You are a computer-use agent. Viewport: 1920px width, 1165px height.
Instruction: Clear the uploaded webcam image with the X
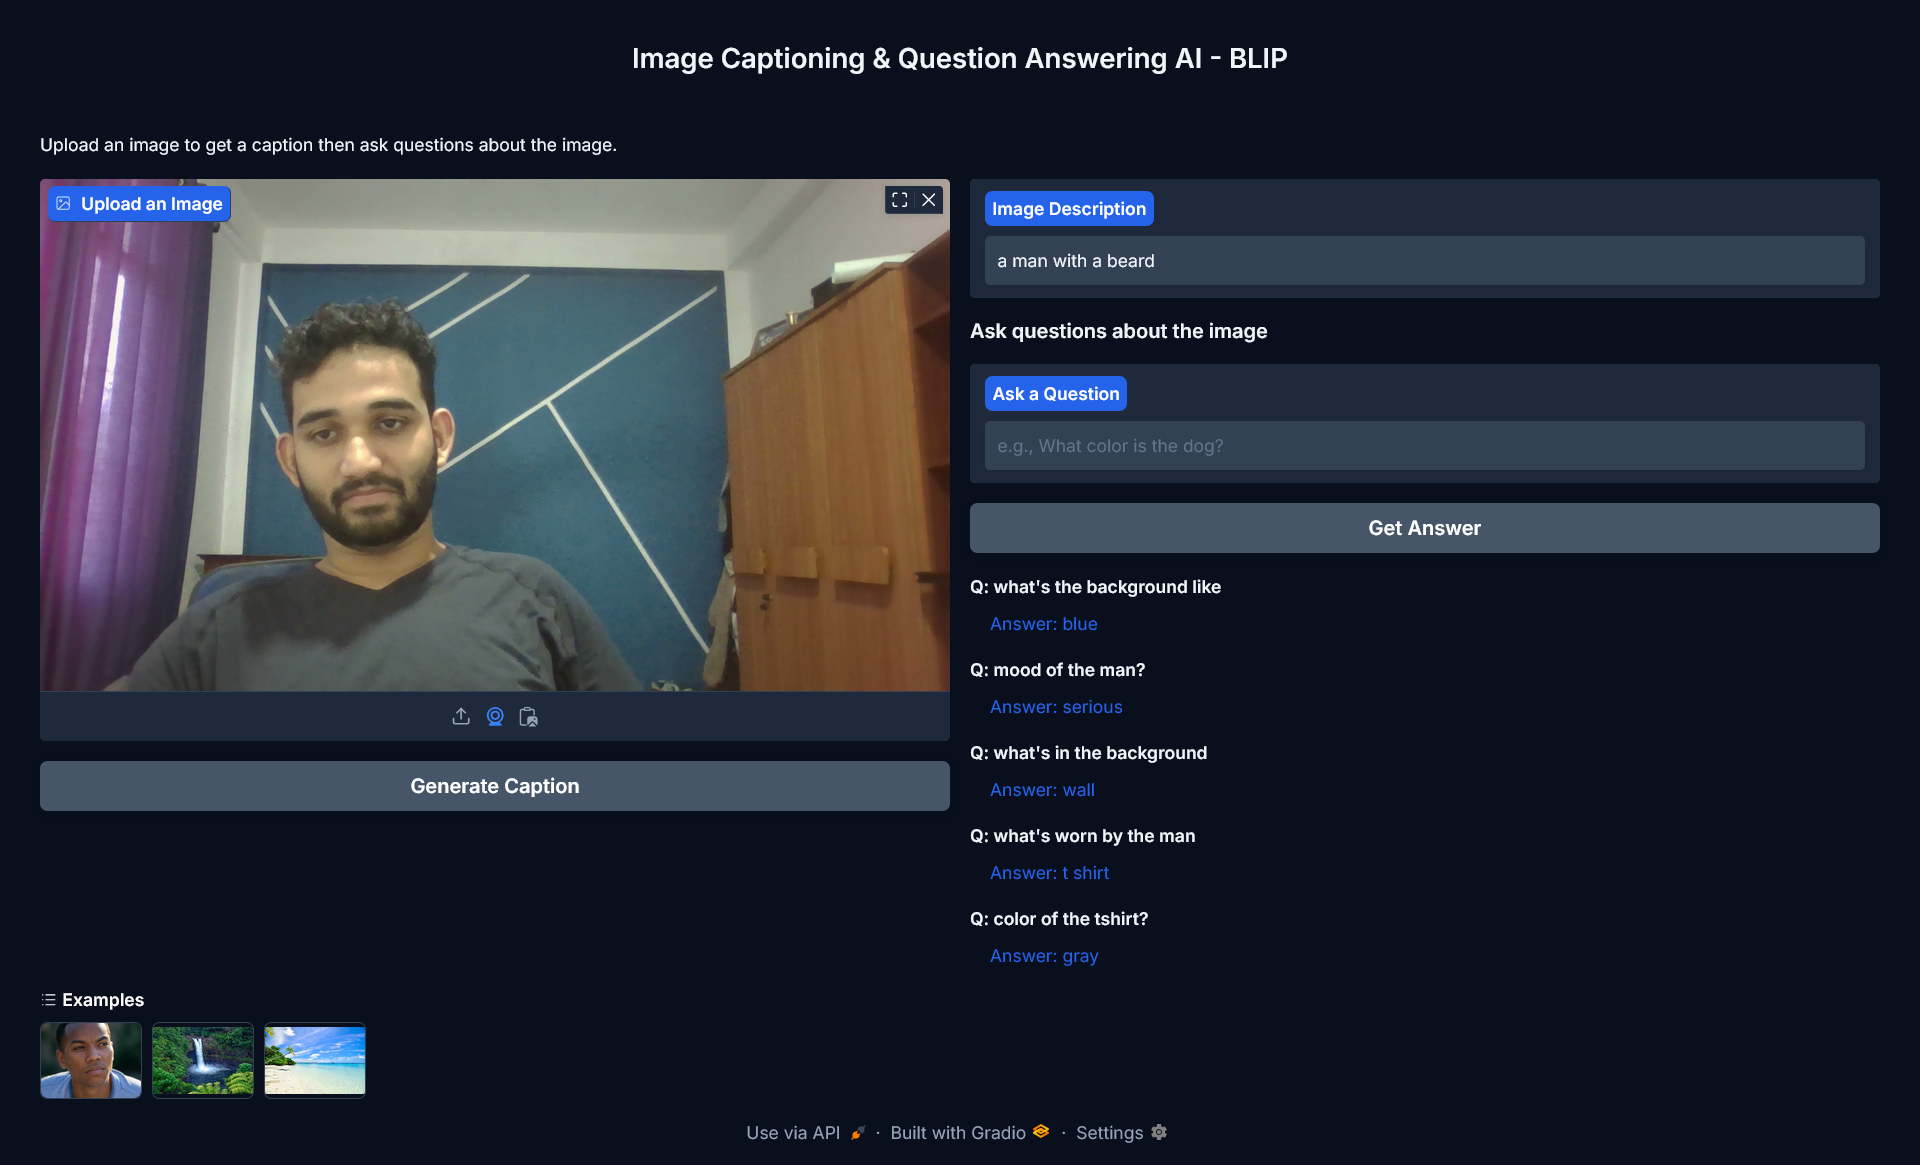(928, 199)
